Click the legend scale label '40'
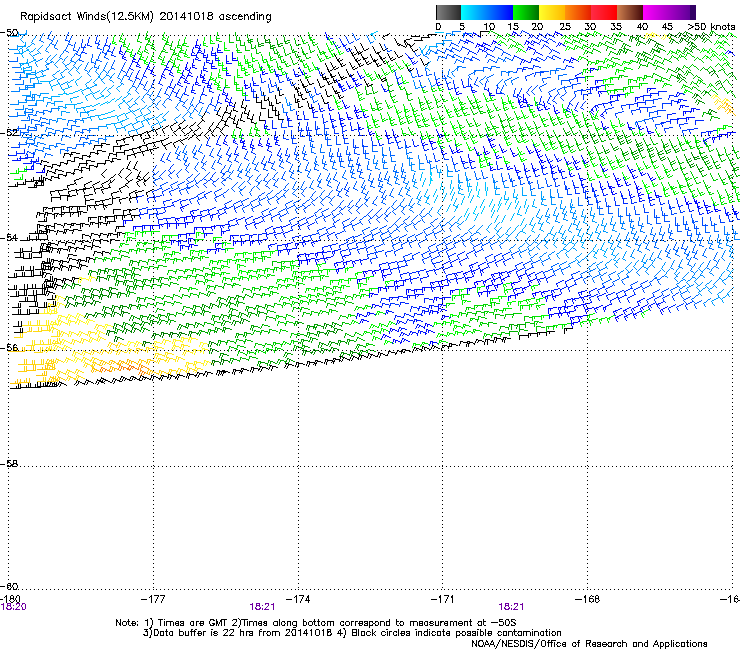 tap(642, 27)
